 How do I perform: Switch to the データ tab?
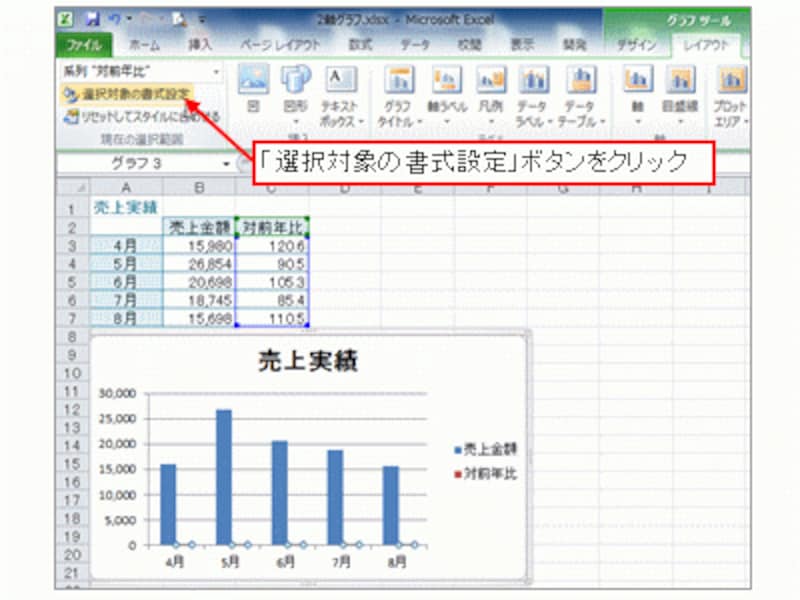point(415,45)
